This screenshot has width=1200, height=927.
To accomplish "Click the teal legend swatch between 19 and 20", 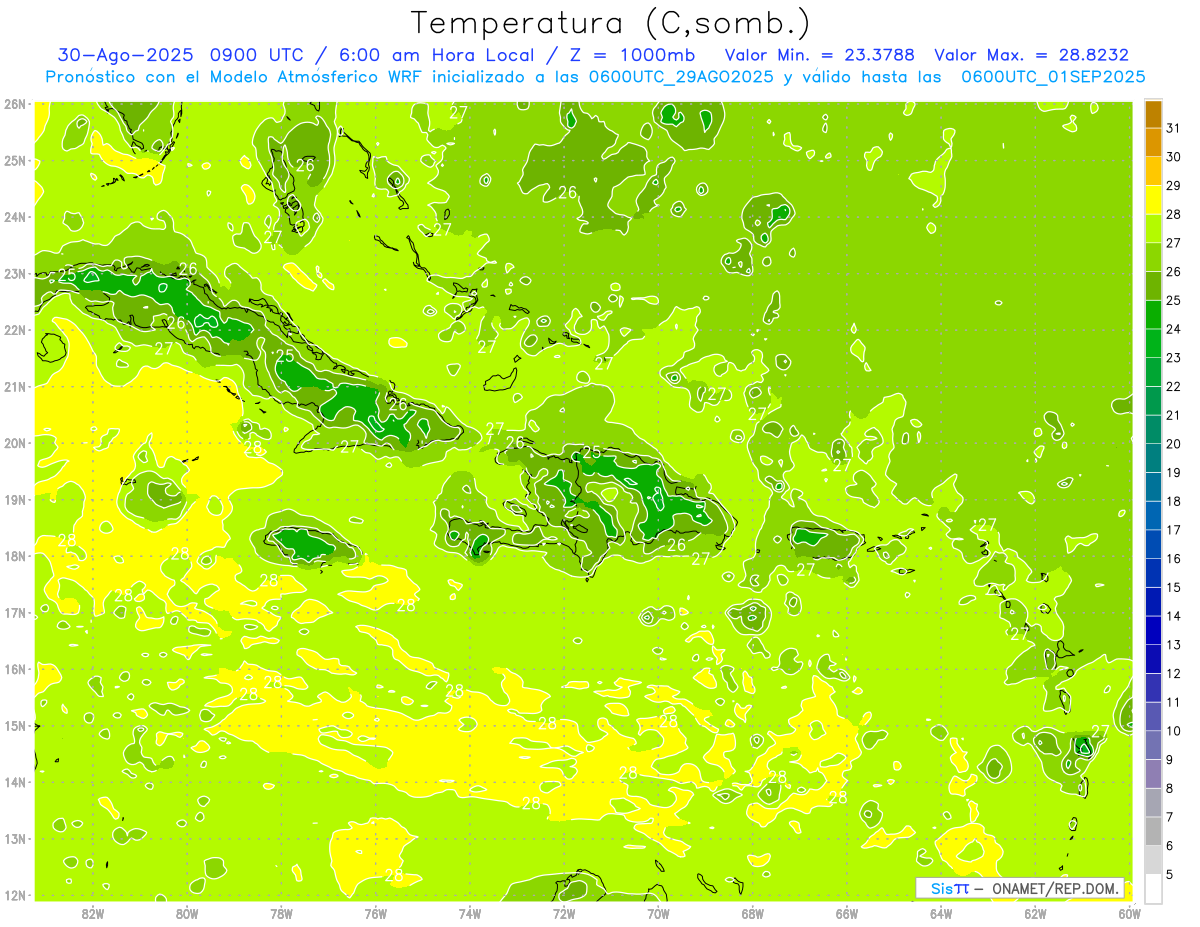I will coord(1153,458).
